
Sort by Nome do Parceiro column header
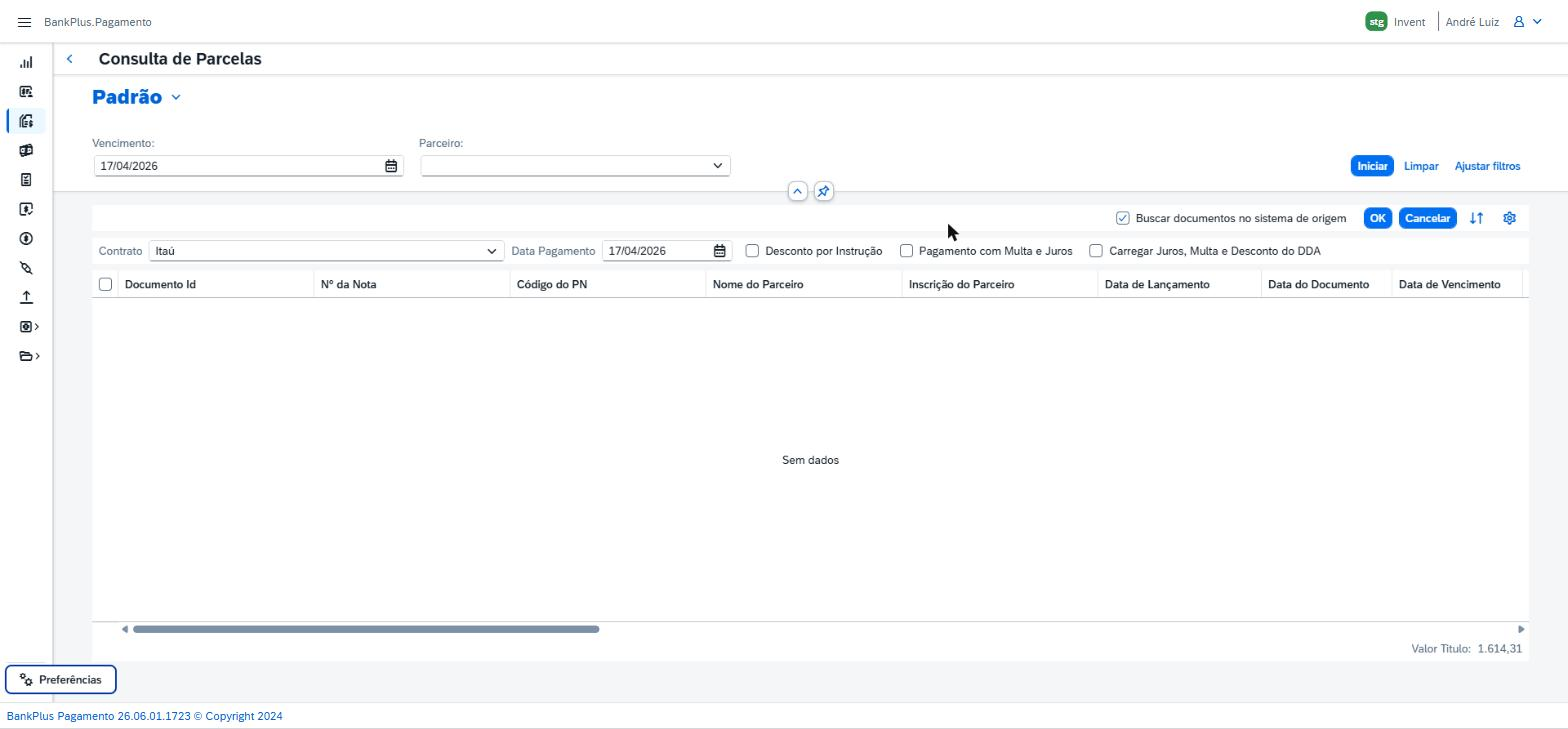(803, 285)
